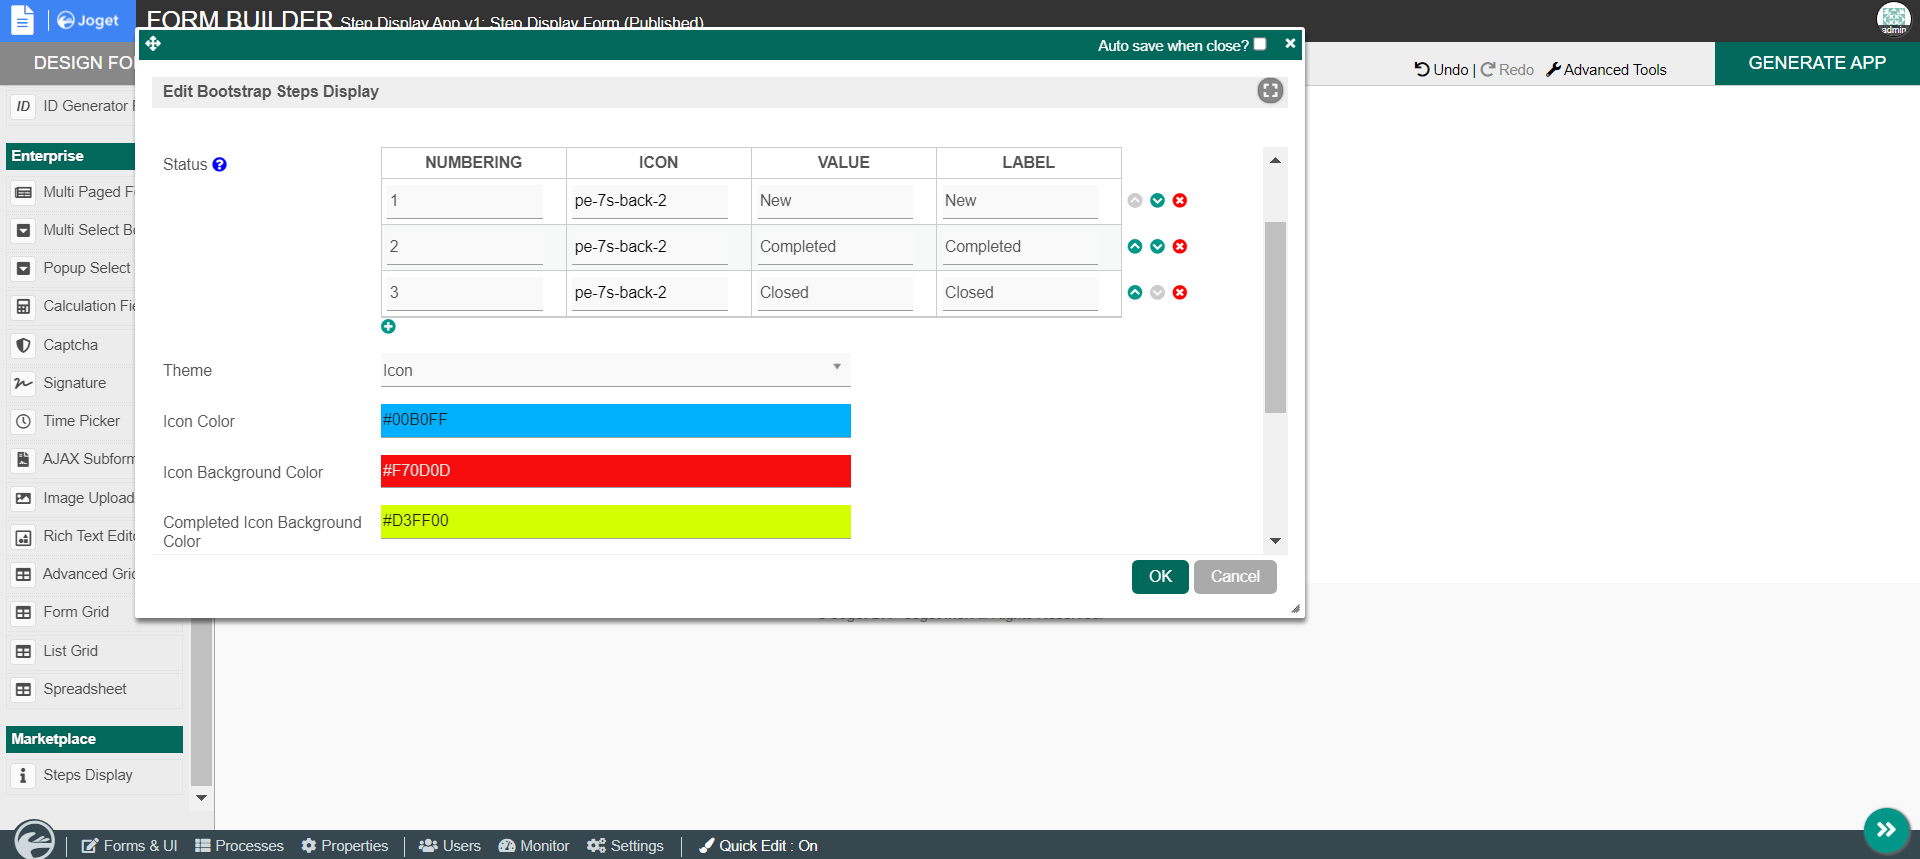Edit the Closed label field
The image size is (1920, 859).
pos(1020,293)
